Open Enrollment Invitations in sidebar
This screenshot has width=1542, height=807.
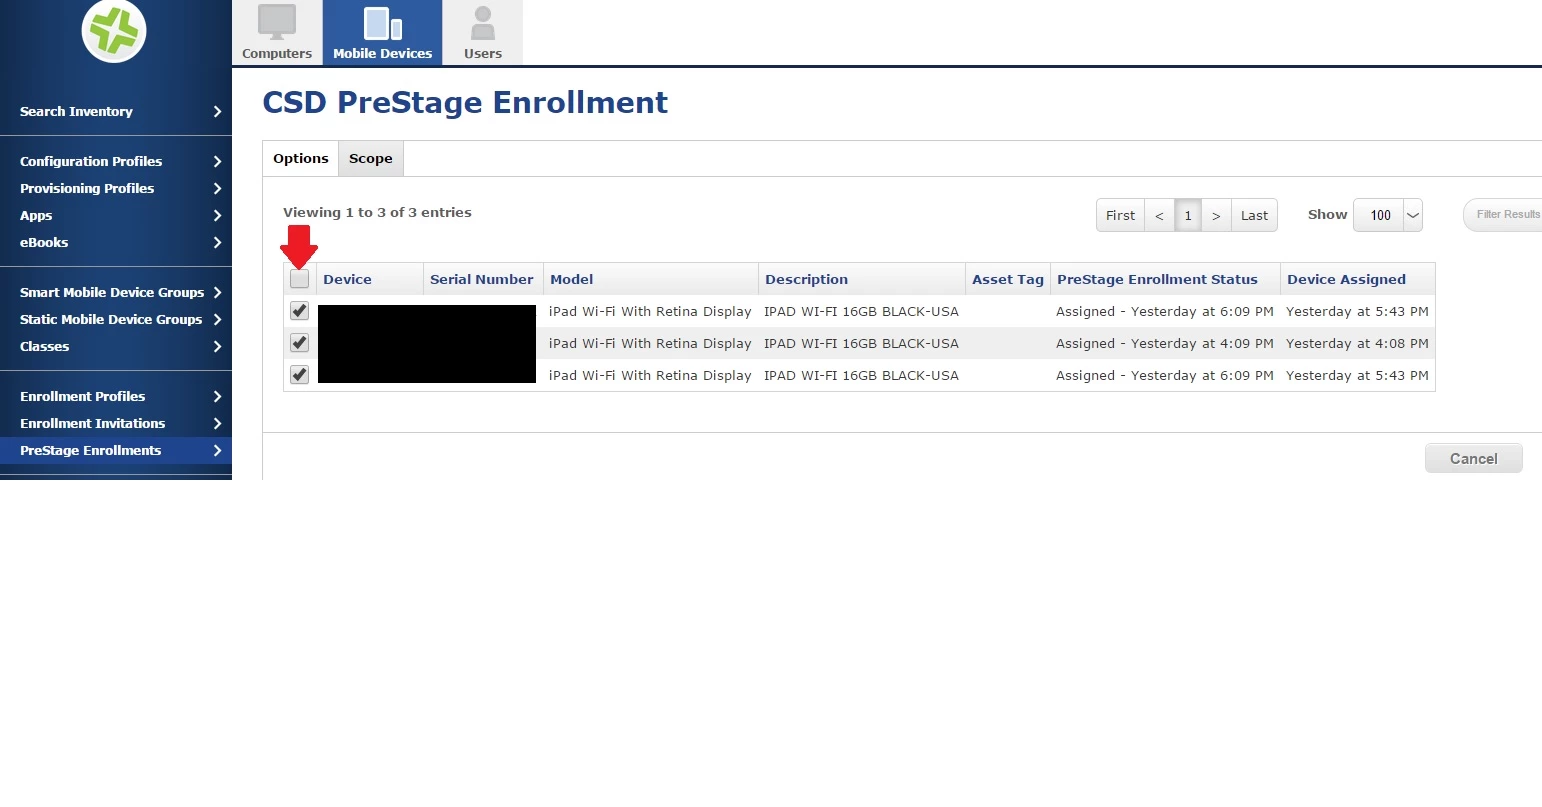(92, 423)
